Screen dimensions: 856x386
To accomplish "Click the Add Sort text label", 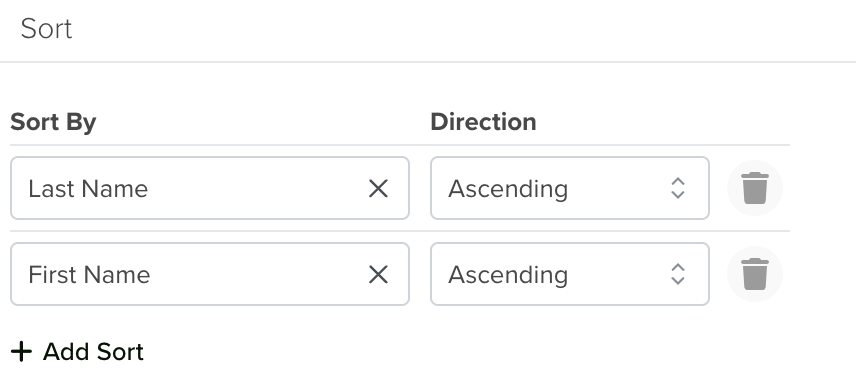I will [x=93, y=352].
